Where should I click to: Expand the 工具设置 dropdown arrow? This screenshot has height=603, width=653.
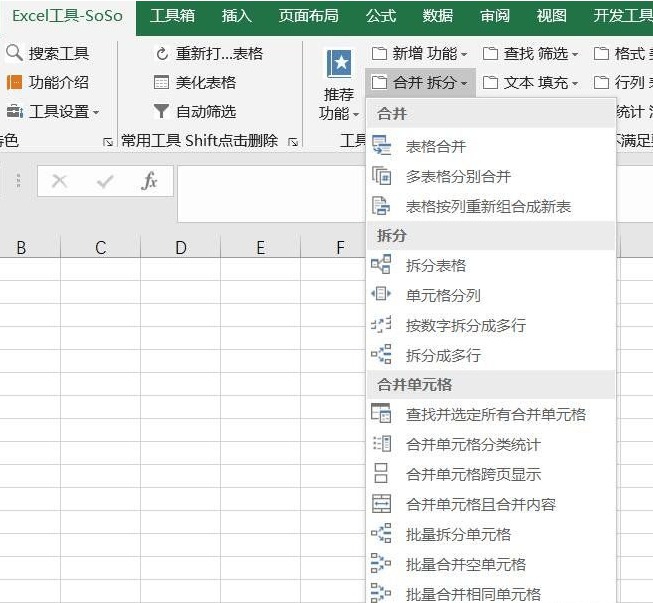pyautogui.click(x=96, y=112)
